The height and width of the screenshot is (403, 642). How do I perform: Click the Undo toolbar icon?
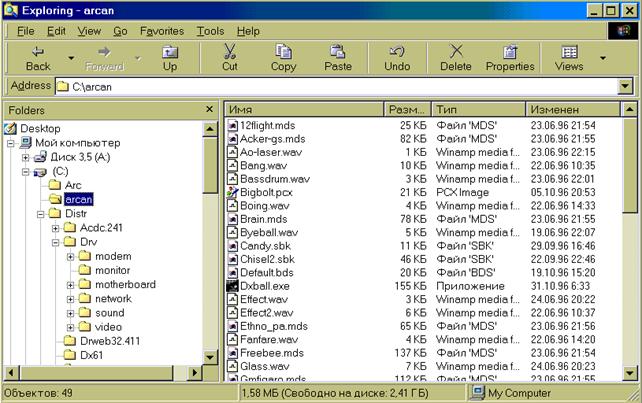tap(397, 52)
